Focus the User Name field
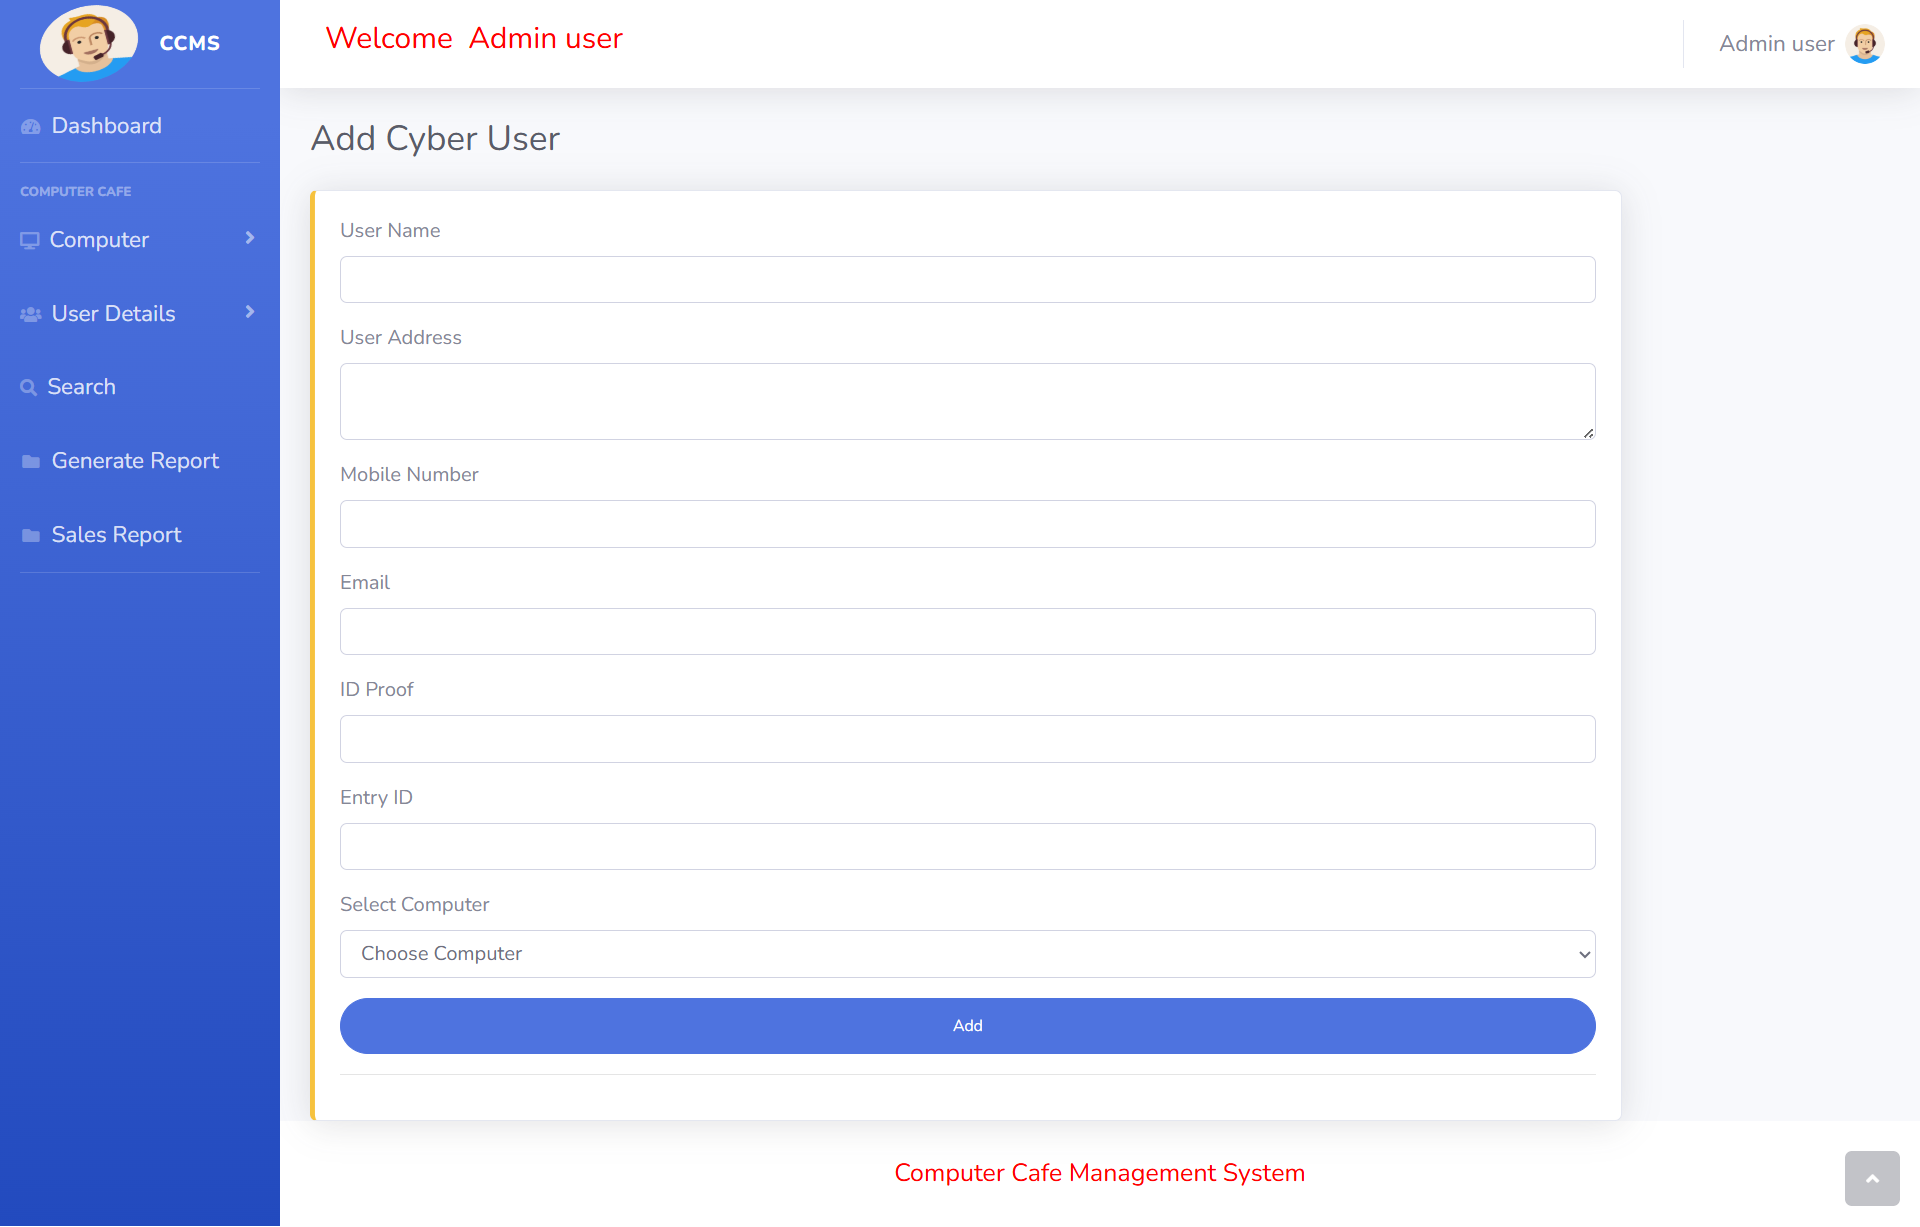Image resolution: width=1920 pixels, height=1227 pixels. click(968, 279)
